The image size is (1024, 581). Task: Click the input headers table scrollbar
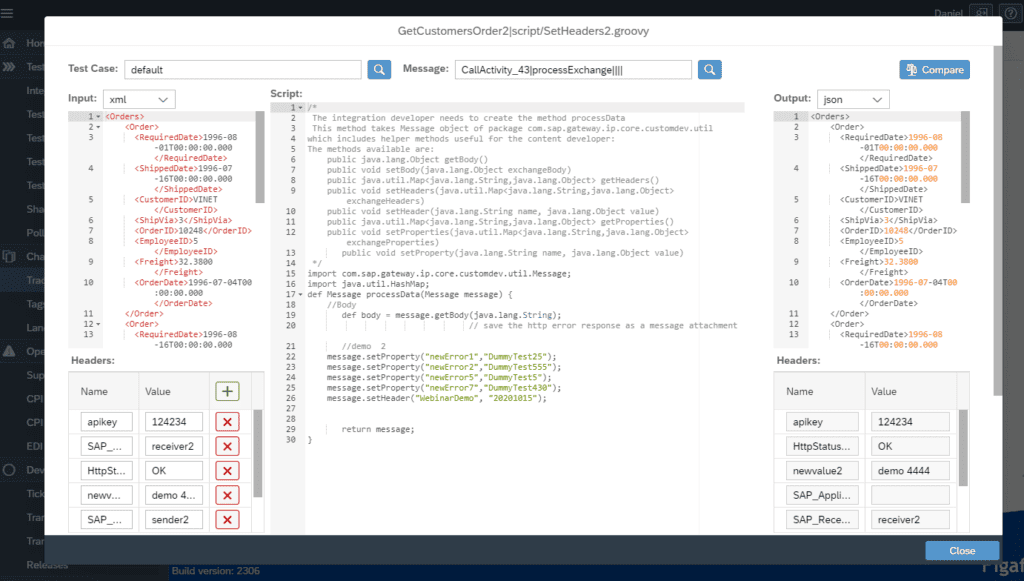(x=257, y=454)
